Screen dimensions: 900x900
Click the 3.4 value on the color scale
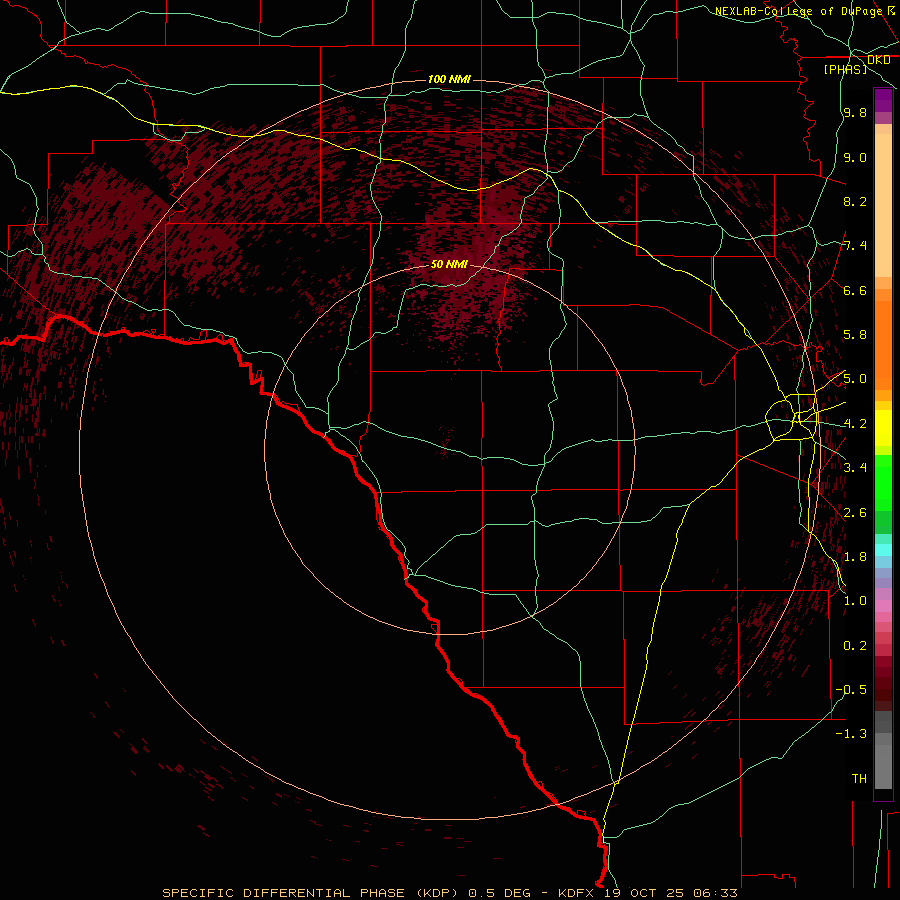coord(855,468)
